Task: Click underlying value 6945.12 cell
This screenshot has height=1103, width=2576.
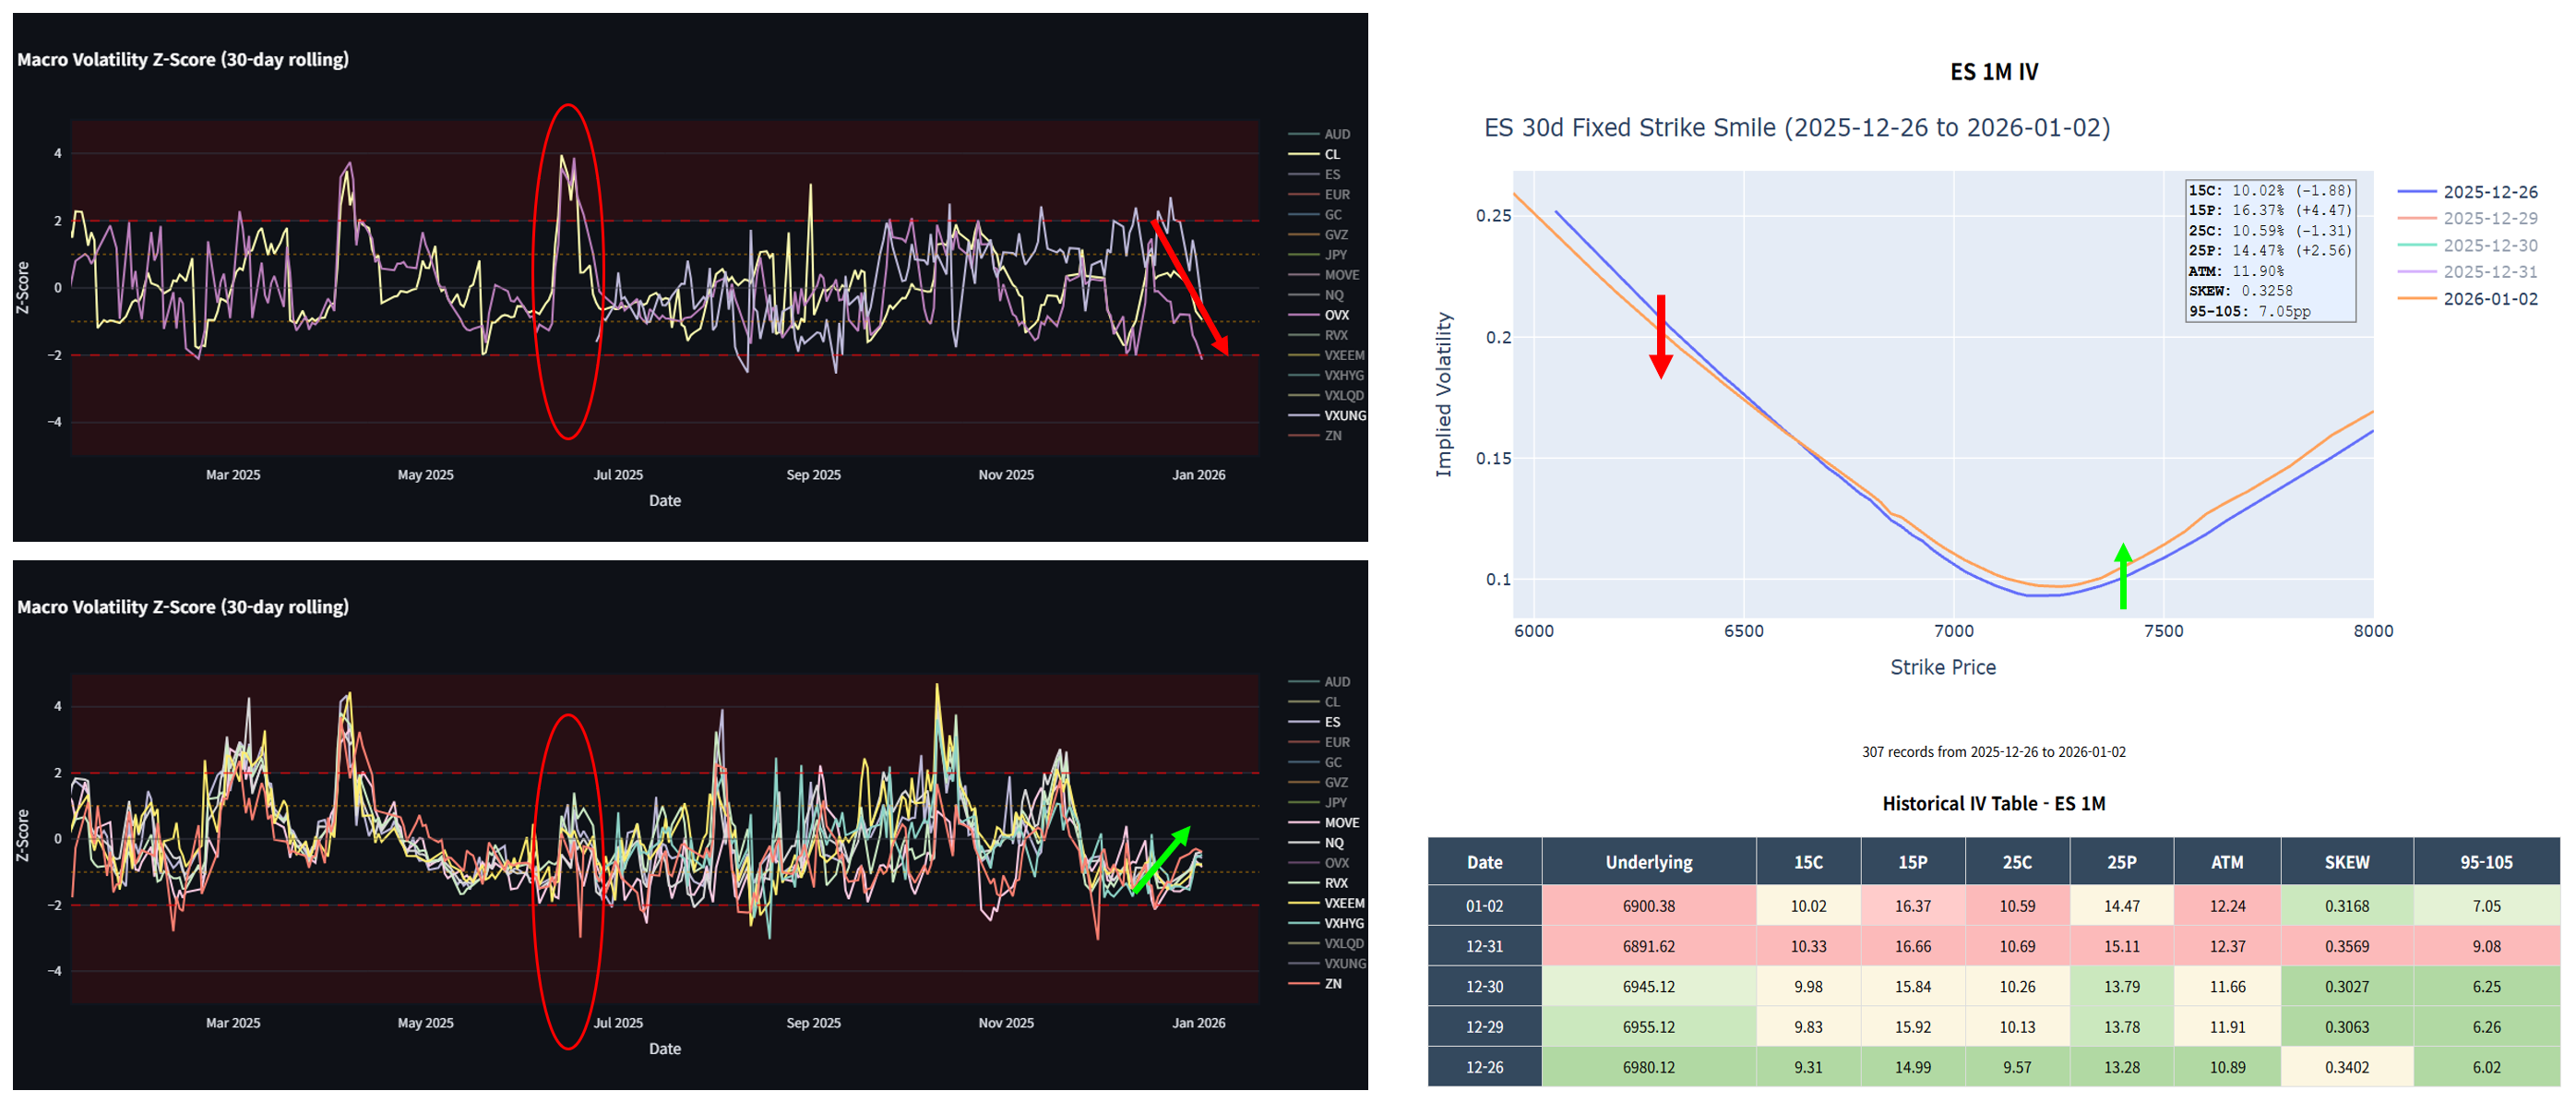Action: coord(1648,986)
